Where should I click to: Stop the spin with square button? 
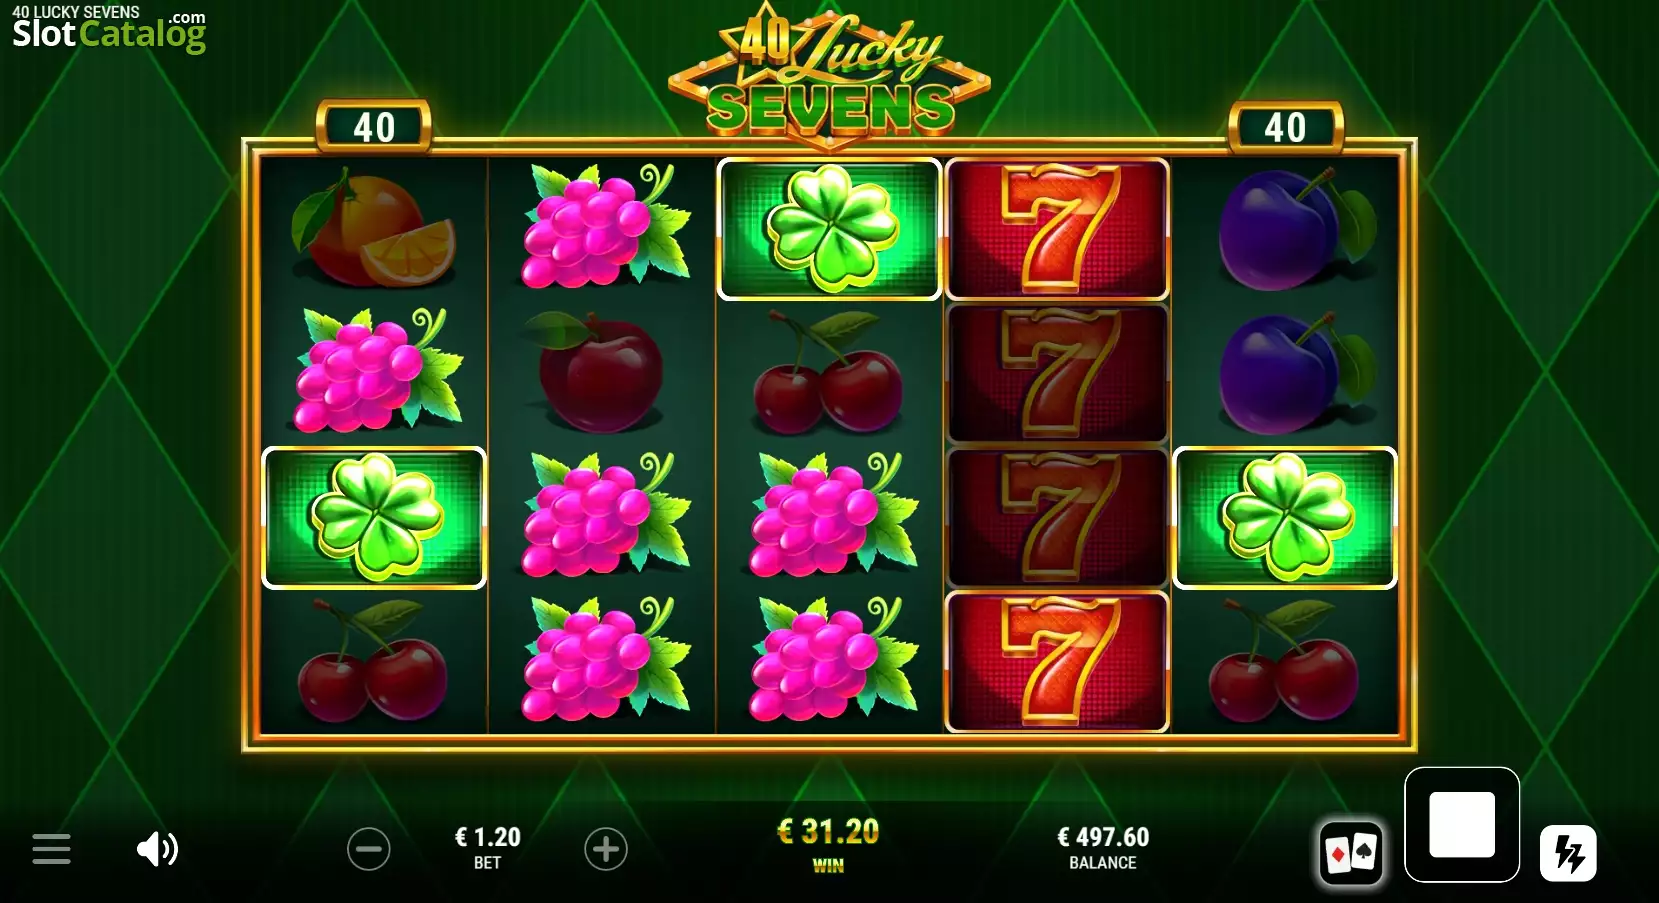pos(1462,825)
